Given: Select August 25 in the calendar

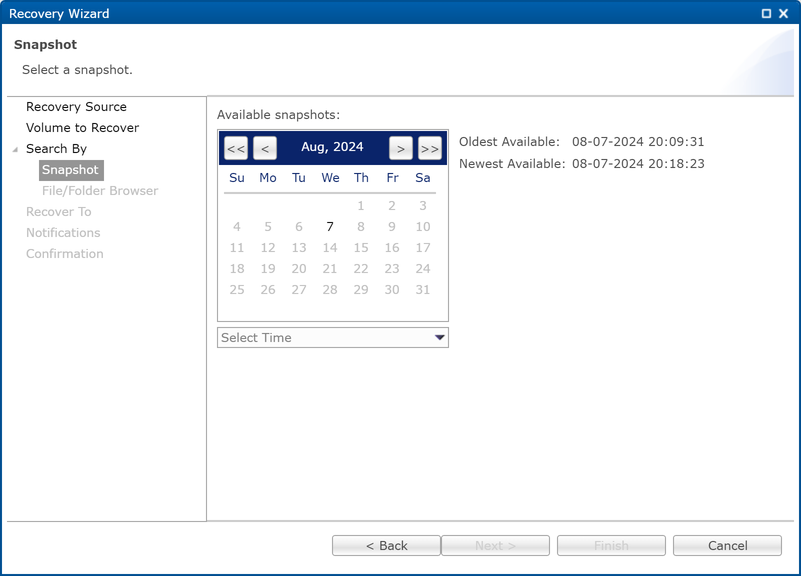Looking at the screenshot, I should tap(237, 290).
